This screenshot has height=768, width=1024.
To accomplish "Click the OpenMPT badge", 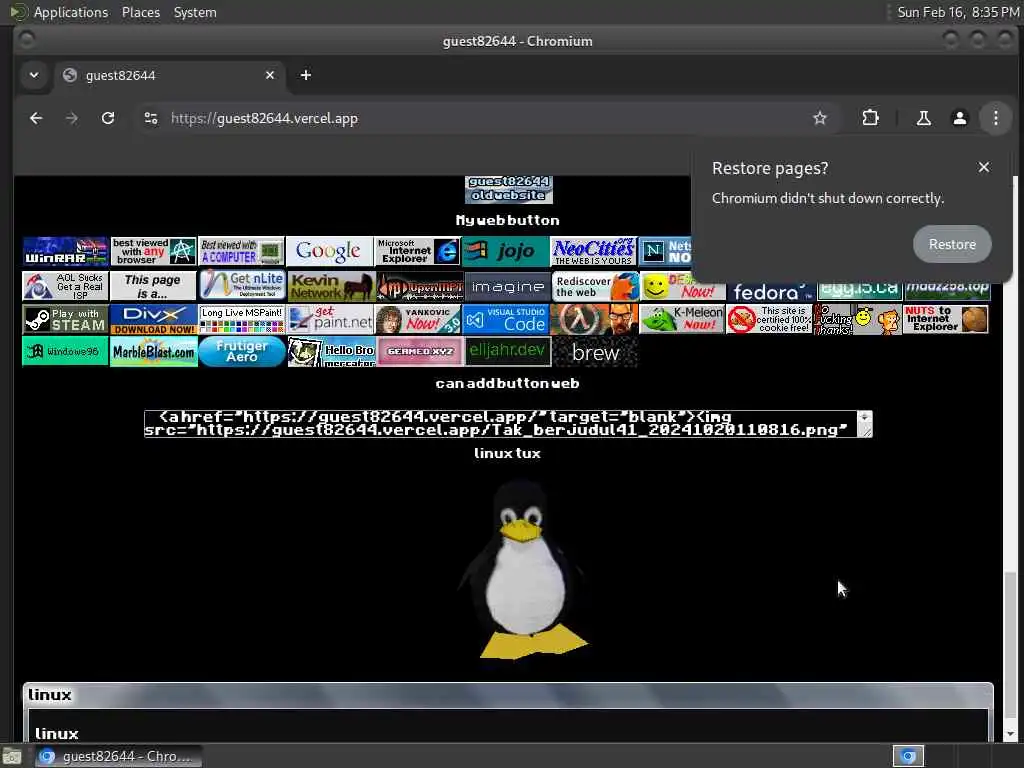I will point(418,286).
